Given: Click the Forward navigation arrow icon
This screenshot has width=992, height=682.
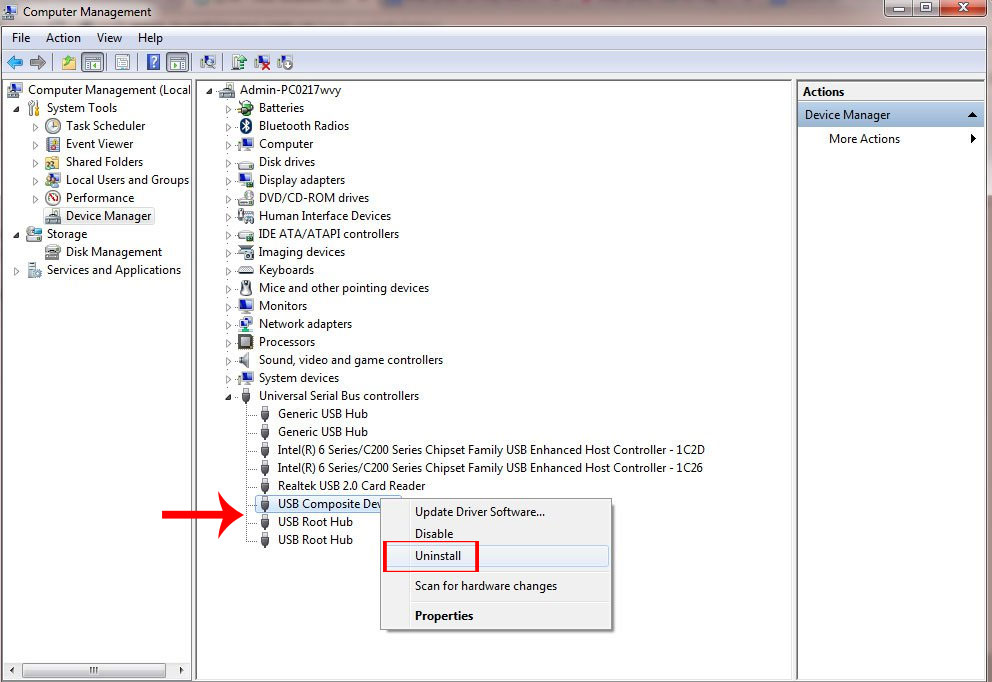Looking at the screenshot, I should pyautogui.click(x=38, y=61).
